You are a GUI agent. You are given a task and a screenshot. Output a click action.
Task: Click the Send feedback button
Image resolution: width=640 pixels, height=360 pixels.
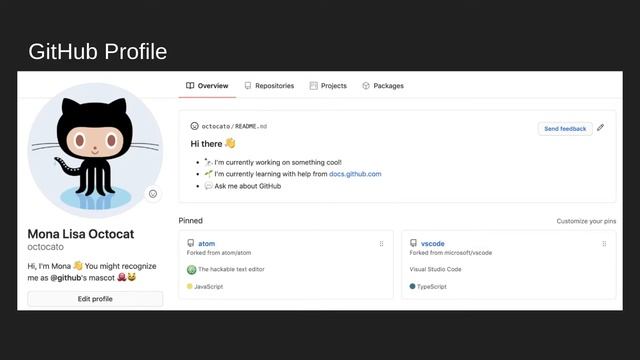point(565,129)
